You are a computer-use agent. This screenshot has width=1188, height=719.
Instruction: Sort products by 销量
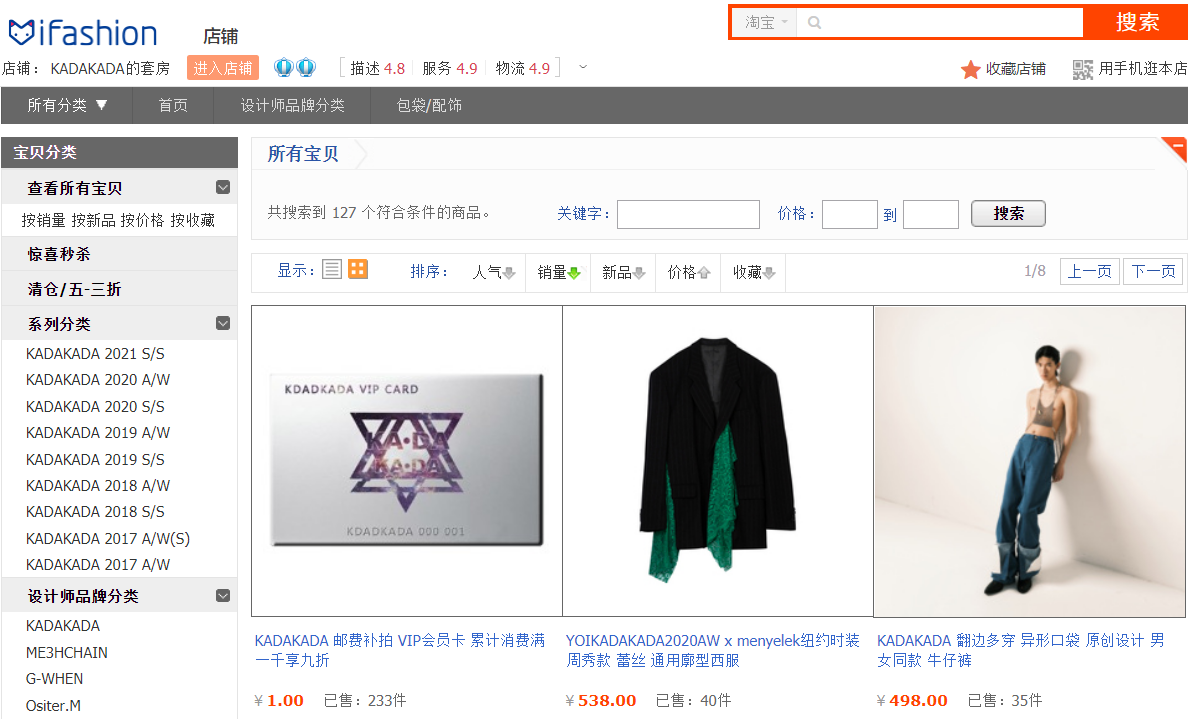pos(558,272)
